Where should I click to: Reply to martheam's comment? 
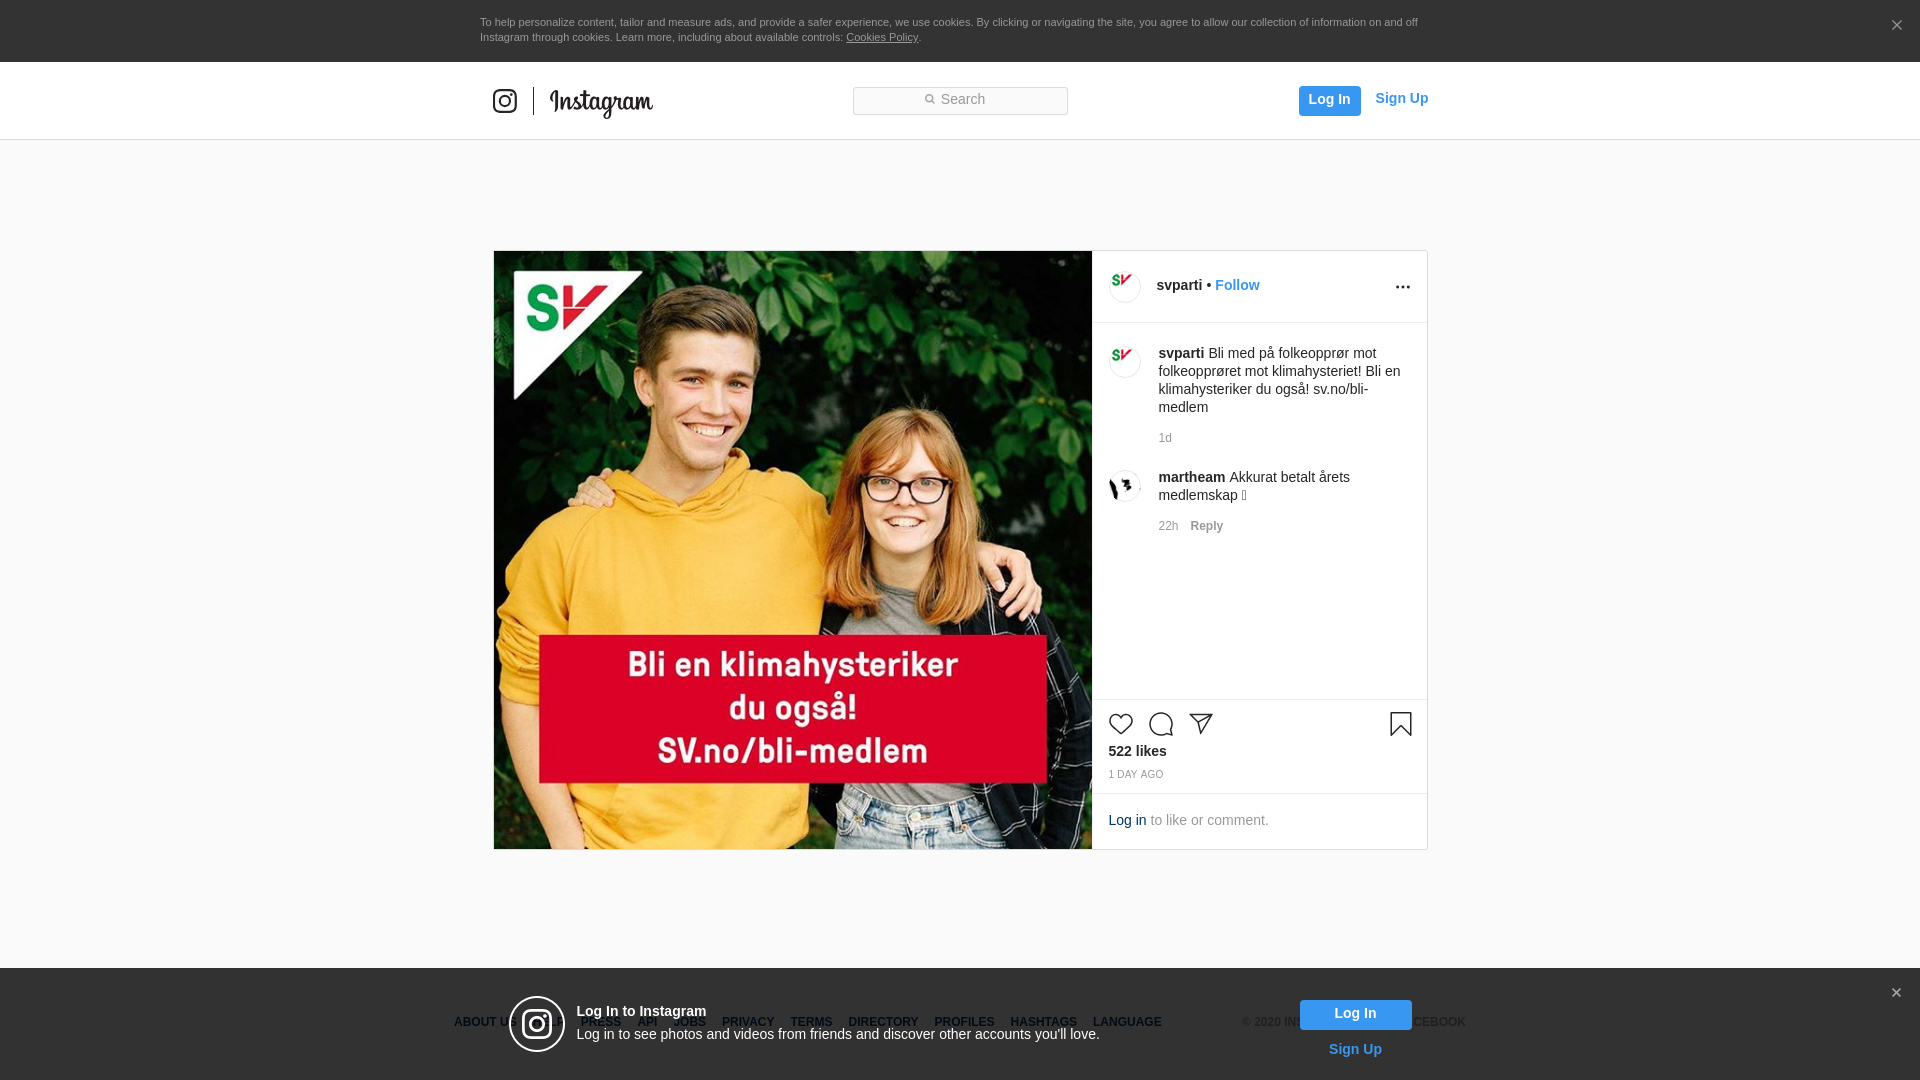(x=1206, y=526)
